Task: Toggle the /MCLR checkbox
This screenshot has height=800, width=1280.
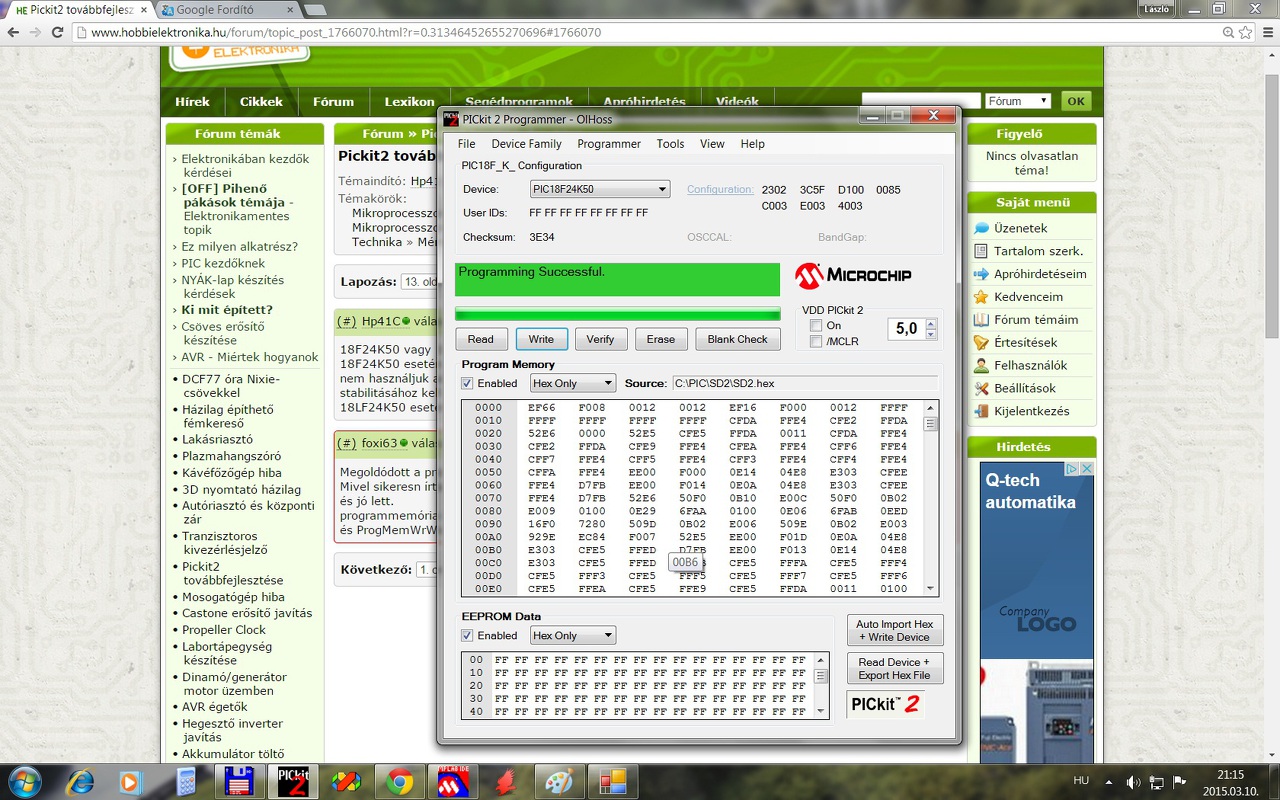Action: 816,342
